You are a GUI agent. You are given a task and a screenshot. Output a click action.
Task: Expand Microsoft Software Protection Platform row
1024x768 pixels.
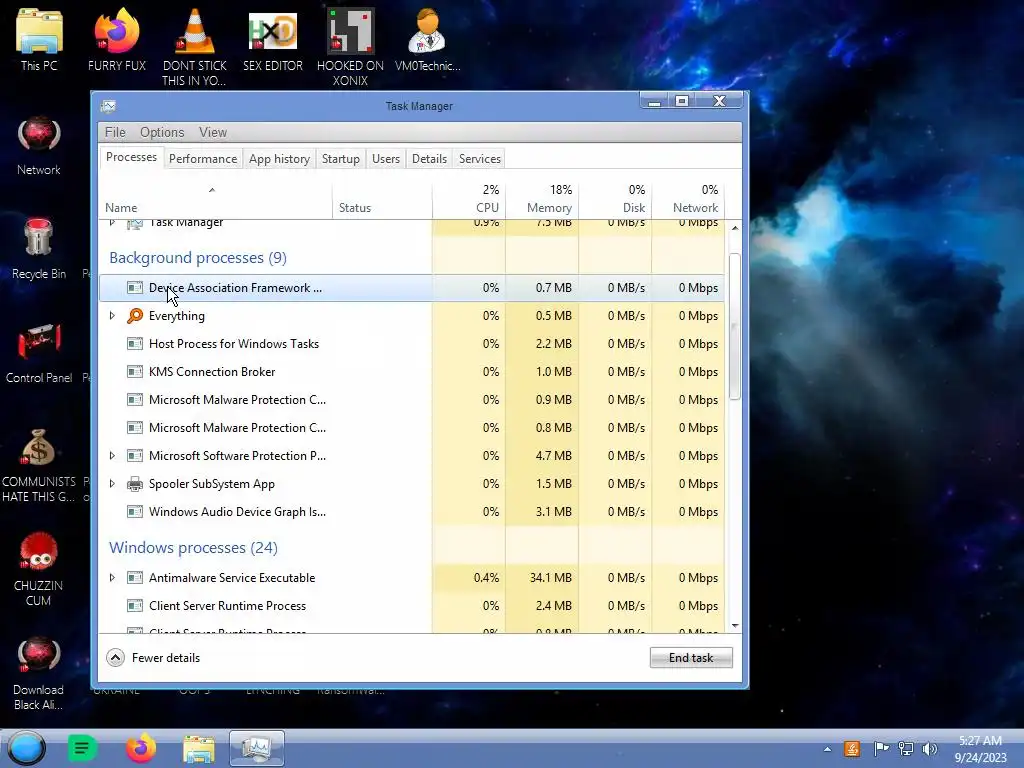(112, 456)
